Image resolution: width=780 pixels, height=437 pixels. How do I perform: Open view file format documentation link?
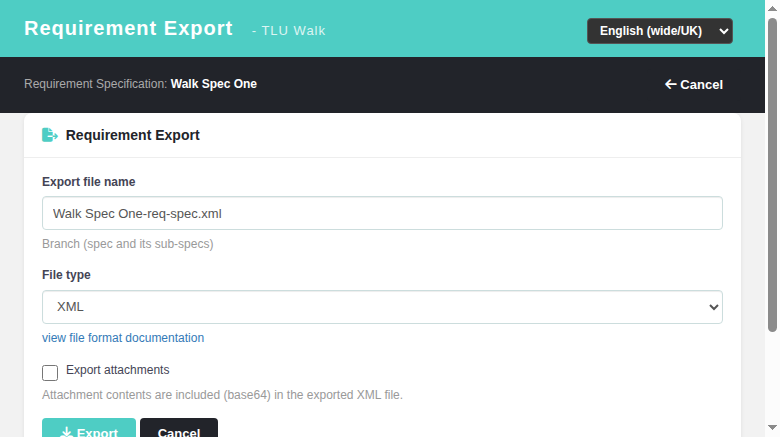123,338
